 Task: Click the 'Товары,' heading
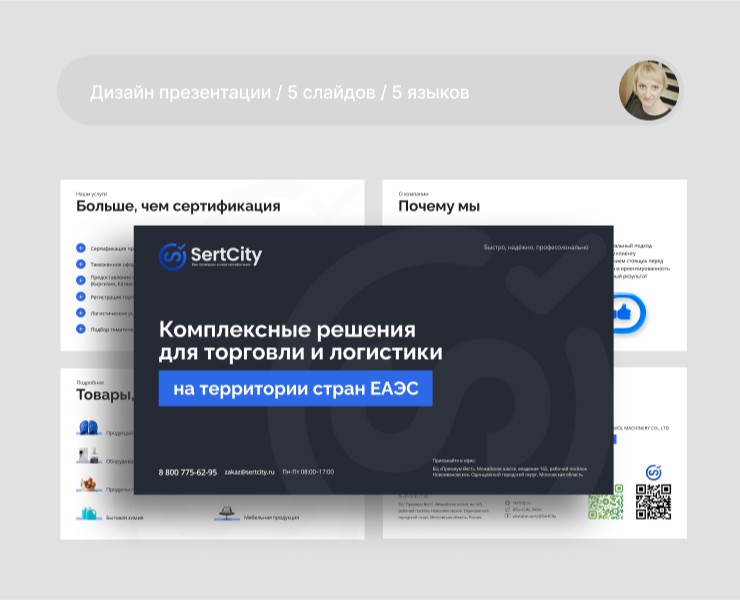tap(105, 395)
